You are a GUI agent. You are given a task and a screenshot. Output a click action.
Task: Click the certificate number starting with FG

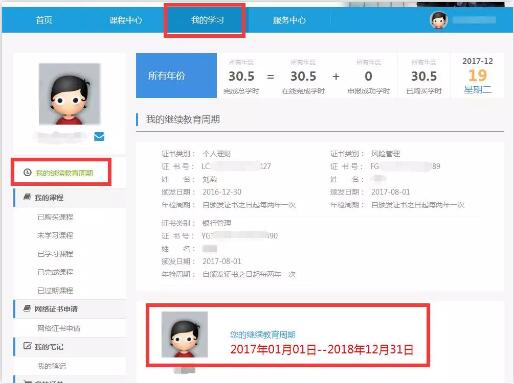click(405, 166)
